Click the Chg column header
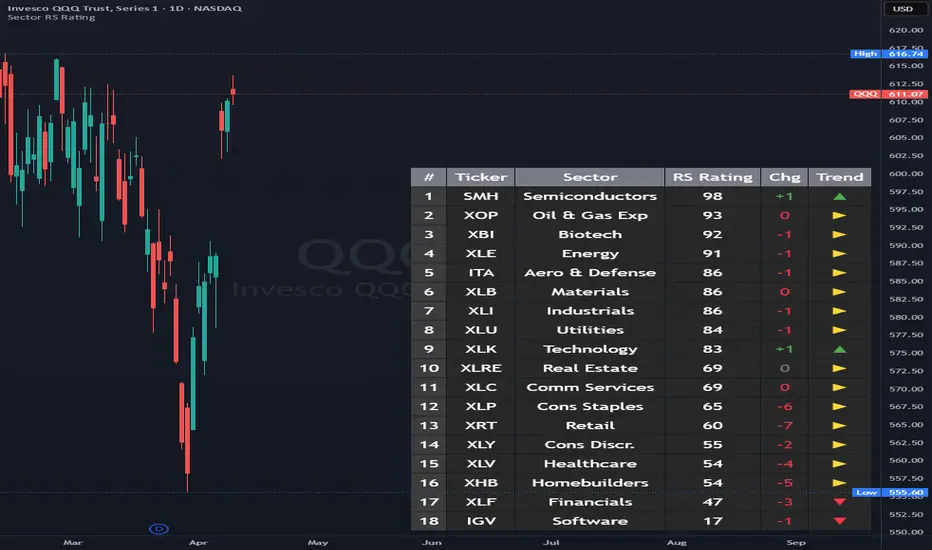 click(x=785, y=177)
